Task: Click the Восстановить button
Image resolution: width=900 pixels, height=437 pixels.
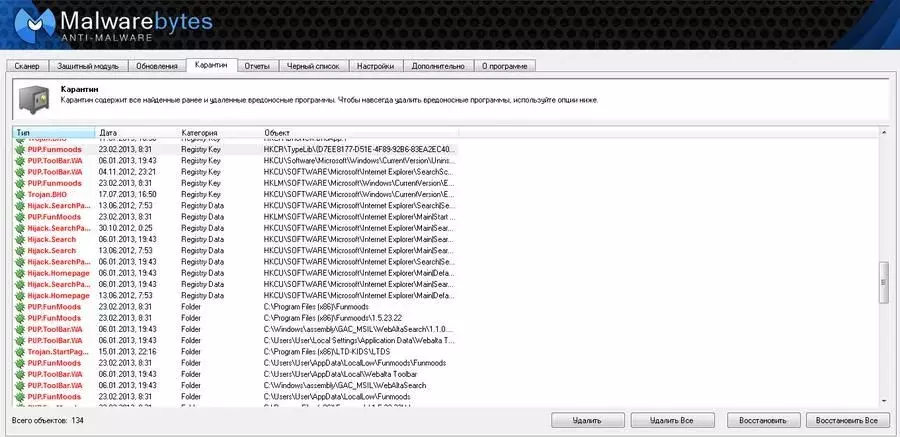Action: [x=762, y=420]
